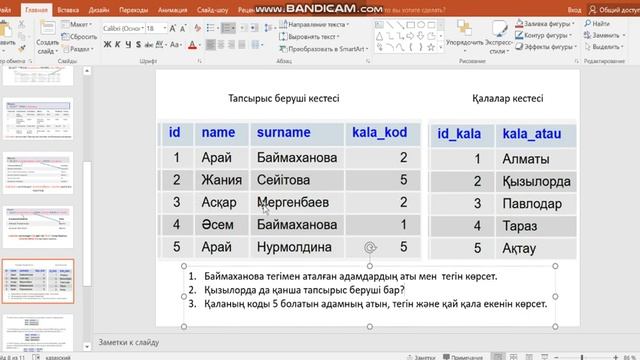Align text to the left
The height and width of the screenshot is (360, 640).
pyautogui.click(x=210, y=44)
